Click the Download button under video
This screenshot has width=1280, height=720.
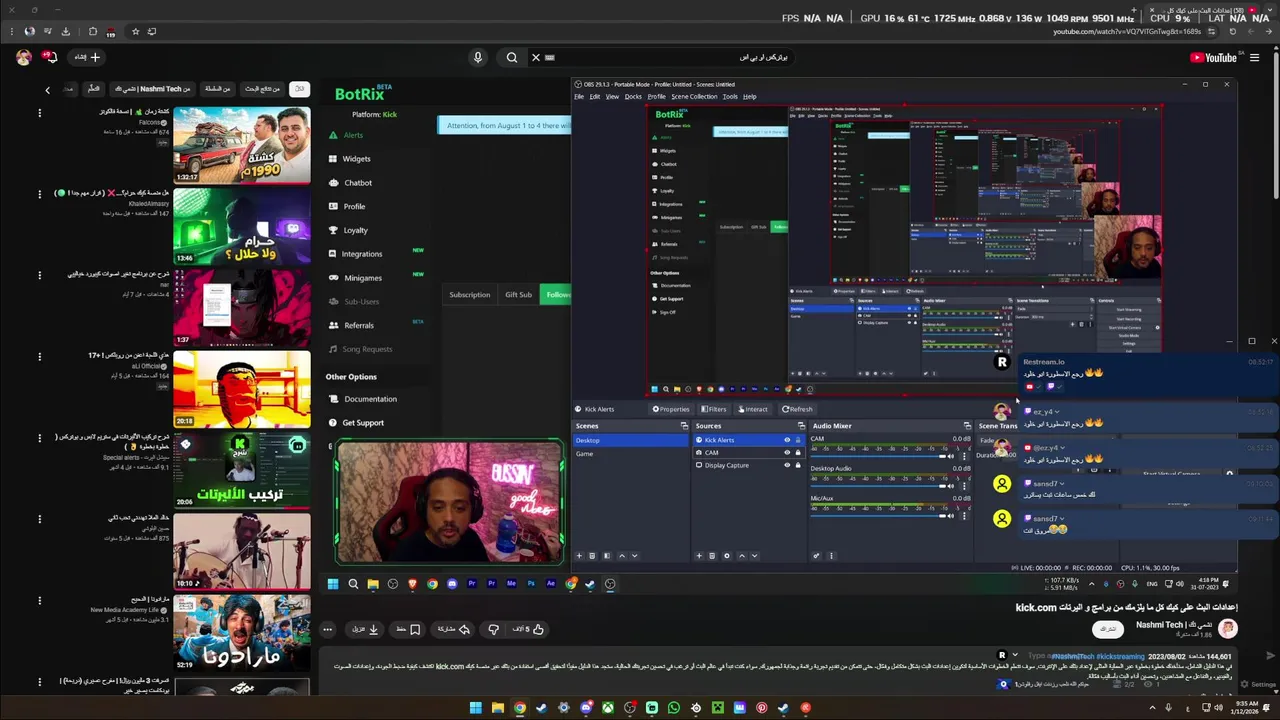[x=365, y=629]
